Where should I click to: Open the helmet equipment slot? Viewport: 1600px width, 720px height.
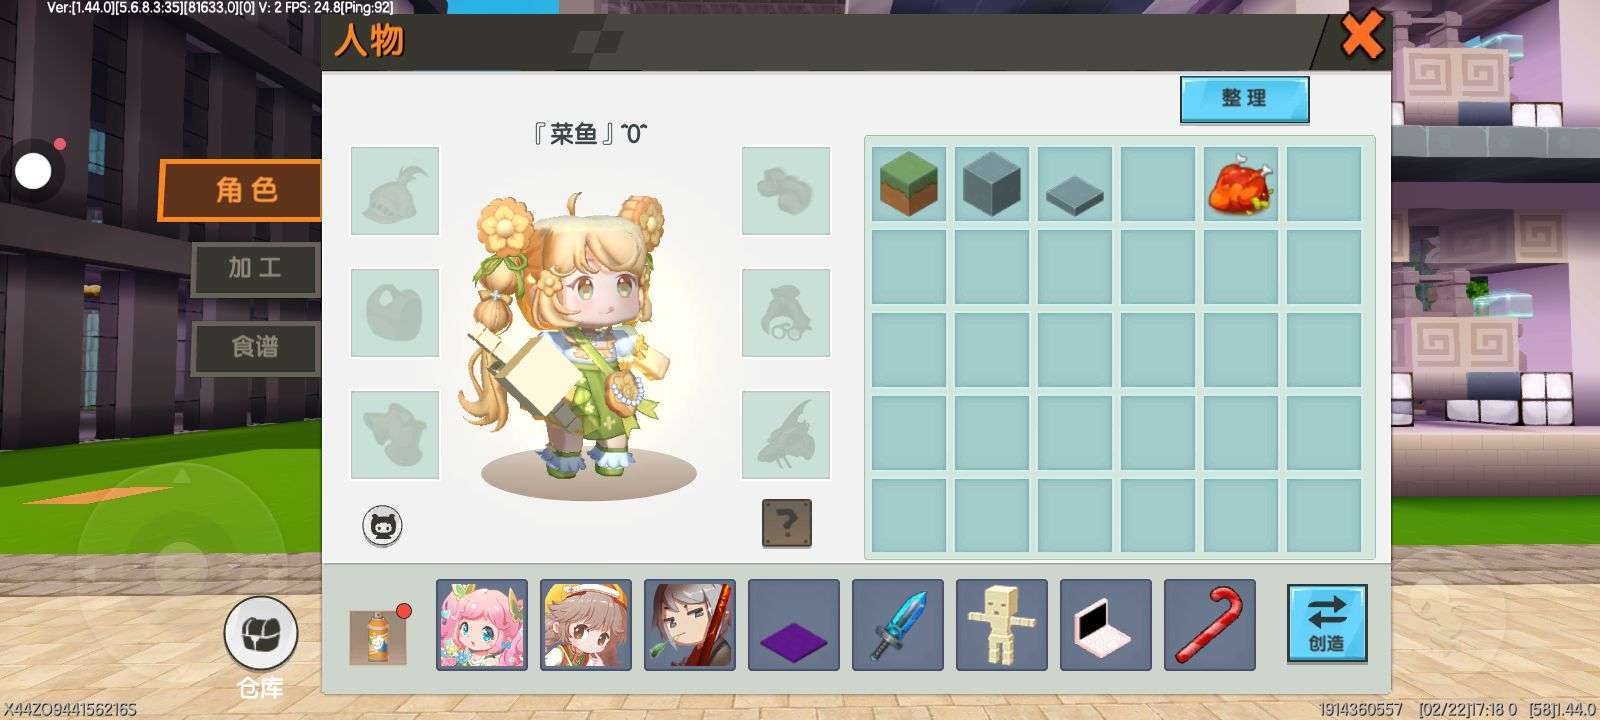[x=395, y=191]
